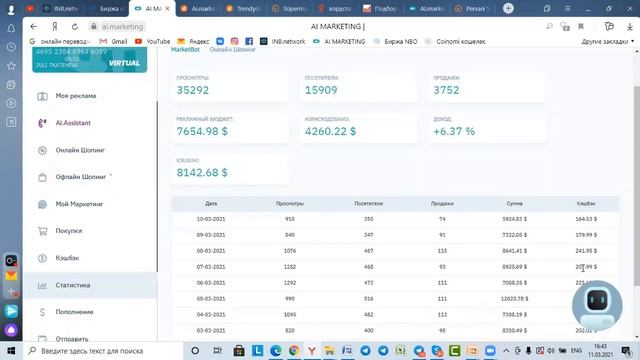
Task: Open a new browser tab
Action: pyautogui.click(x=508, y=8)
